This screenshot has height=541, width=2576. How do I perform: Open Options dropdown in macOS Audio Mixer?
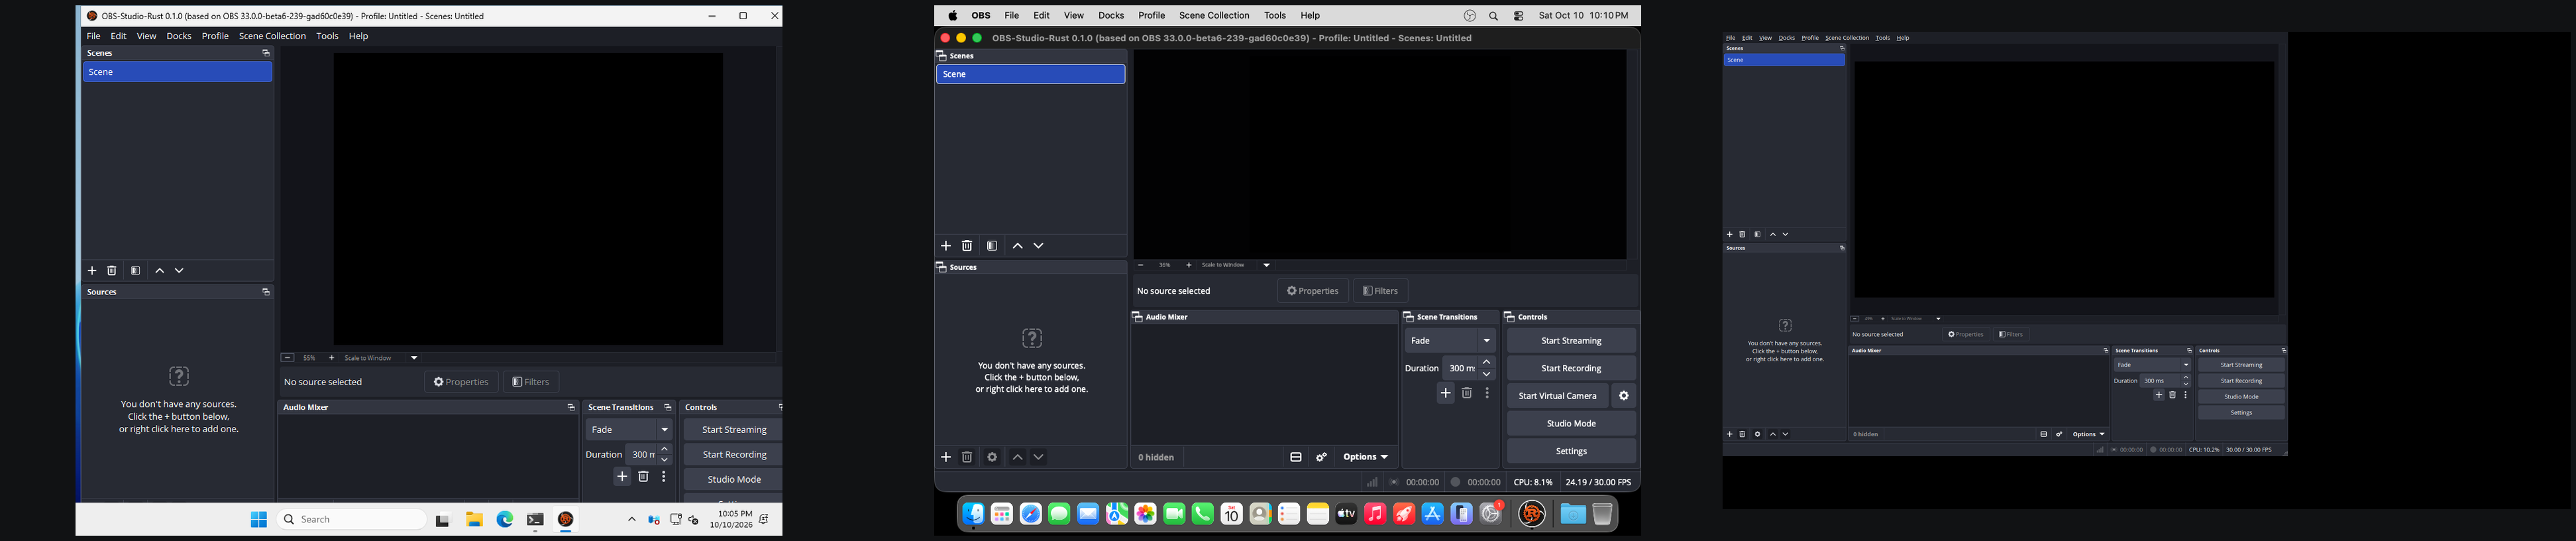[x=1365, y=457]
